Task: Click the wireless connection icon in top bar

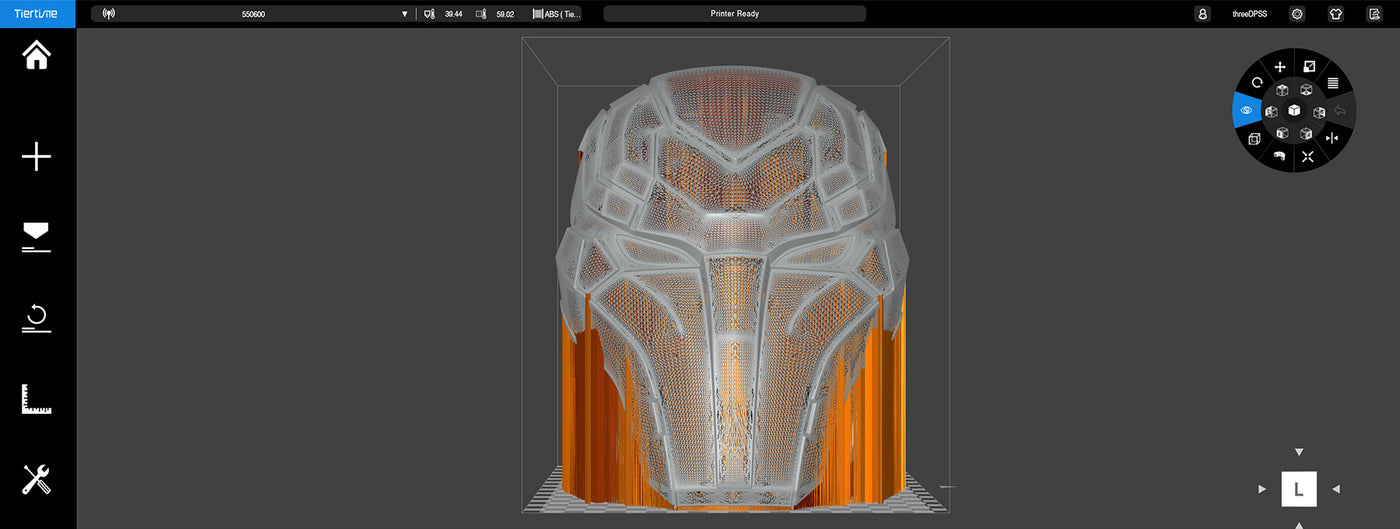Action: pos(109,14)
